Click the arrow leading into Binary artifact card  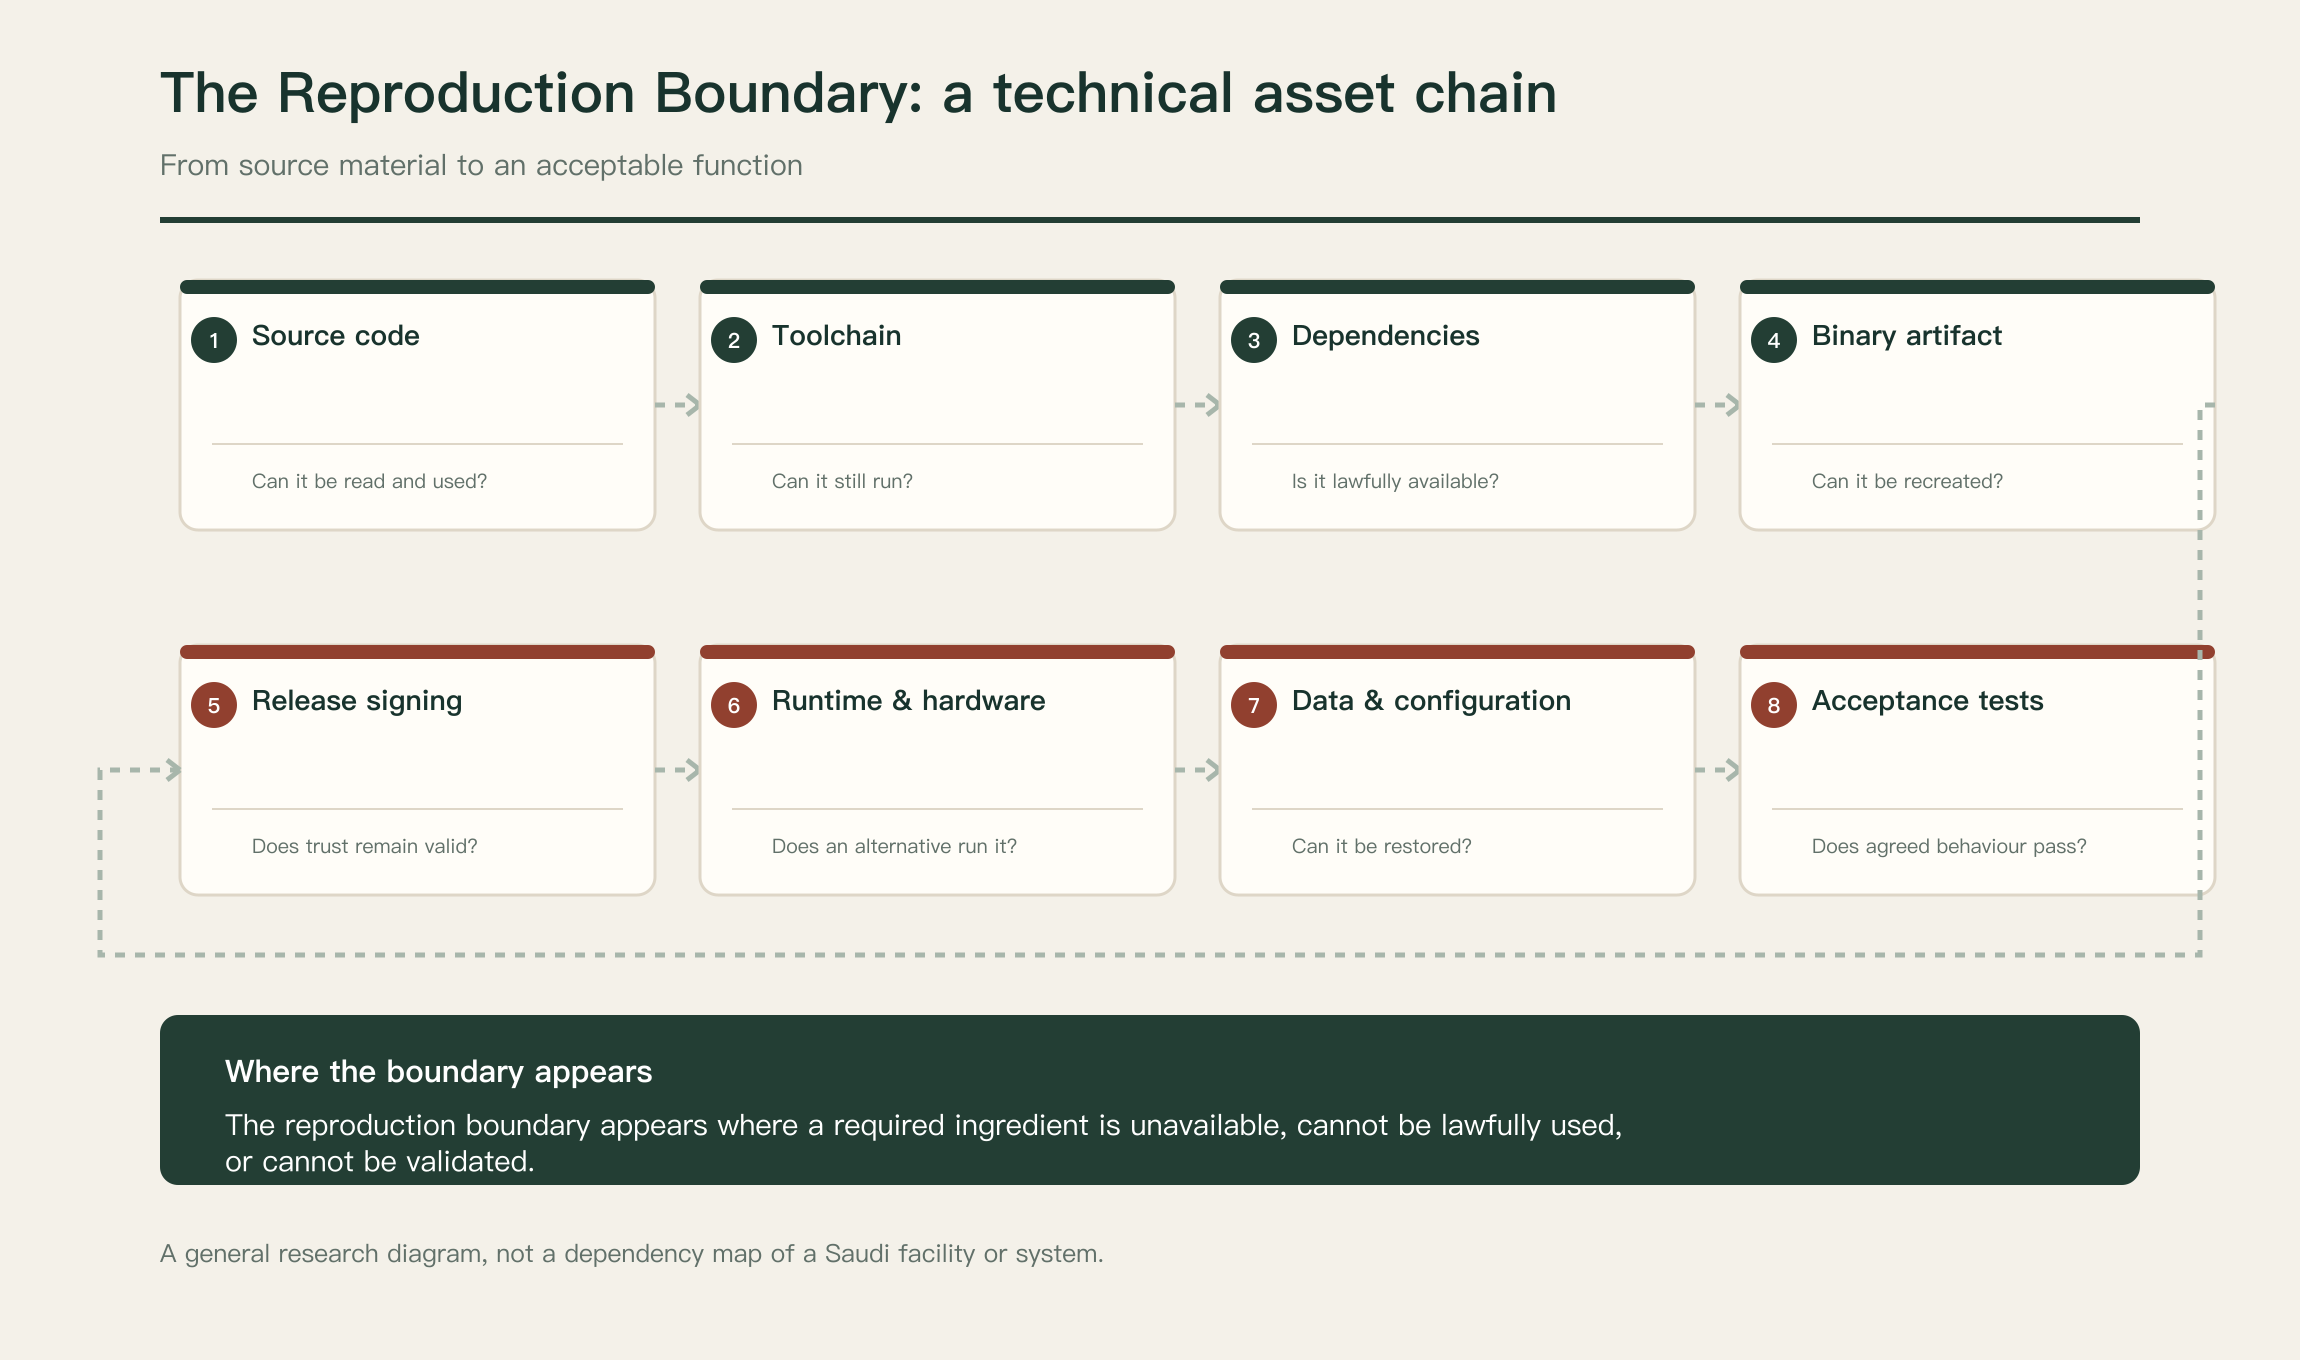(x=1718, y=405)
